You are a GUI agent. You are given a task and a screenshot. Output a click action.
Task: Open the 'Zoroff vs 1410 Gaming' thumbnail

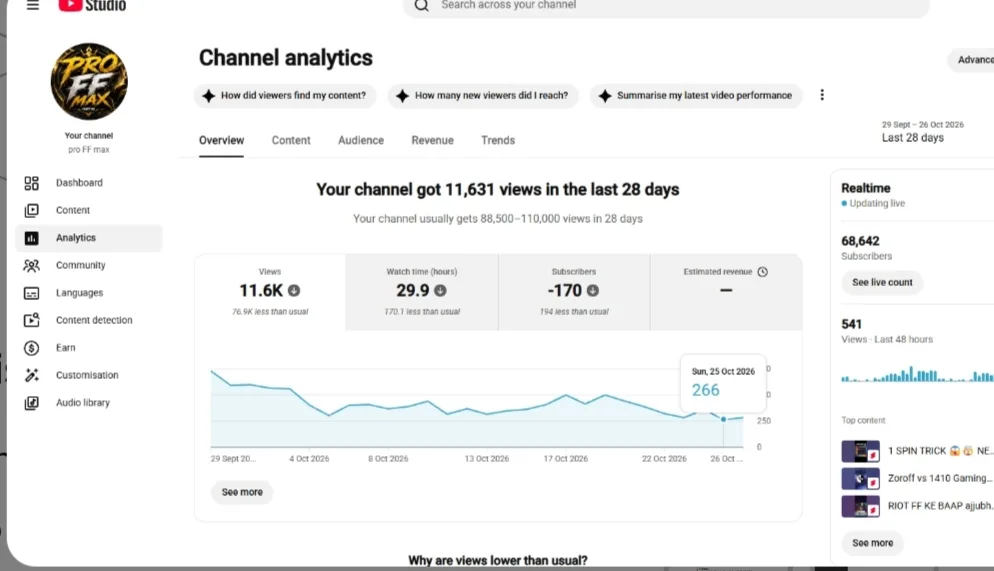click(860, 478)
